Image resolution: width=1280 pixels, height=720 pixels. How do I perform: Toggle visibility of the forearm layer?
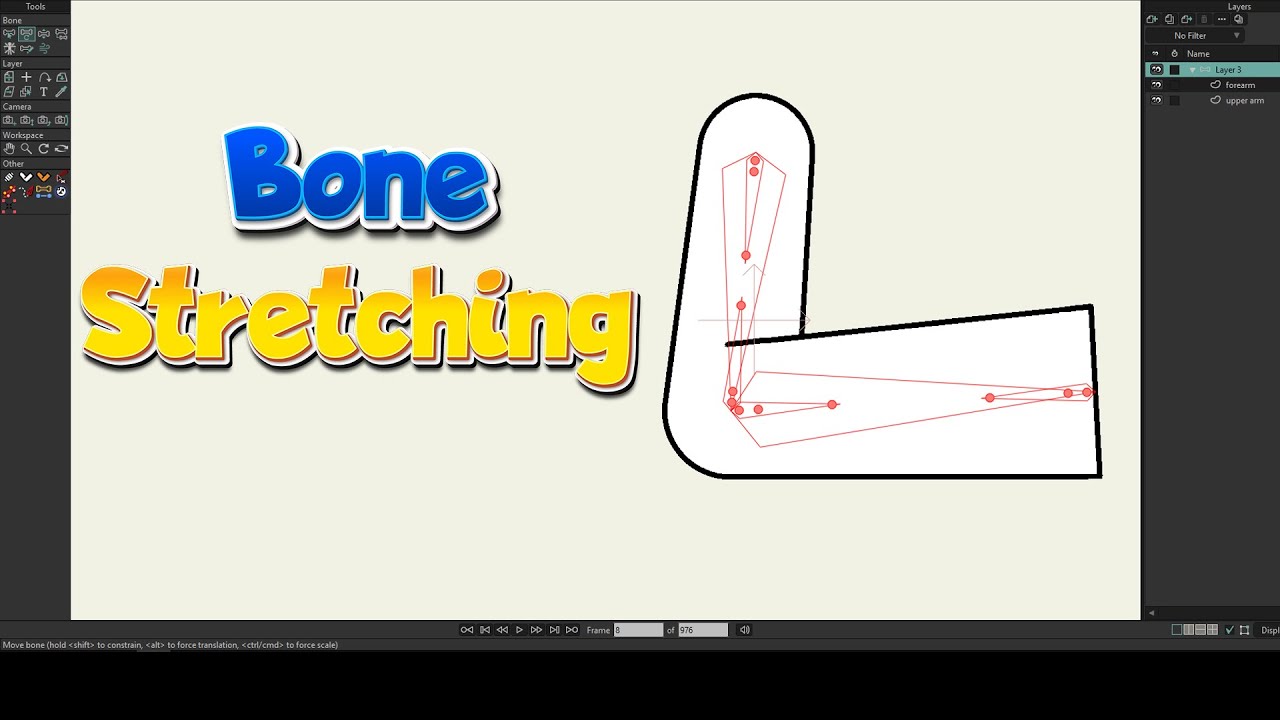tap(1157, 85)
